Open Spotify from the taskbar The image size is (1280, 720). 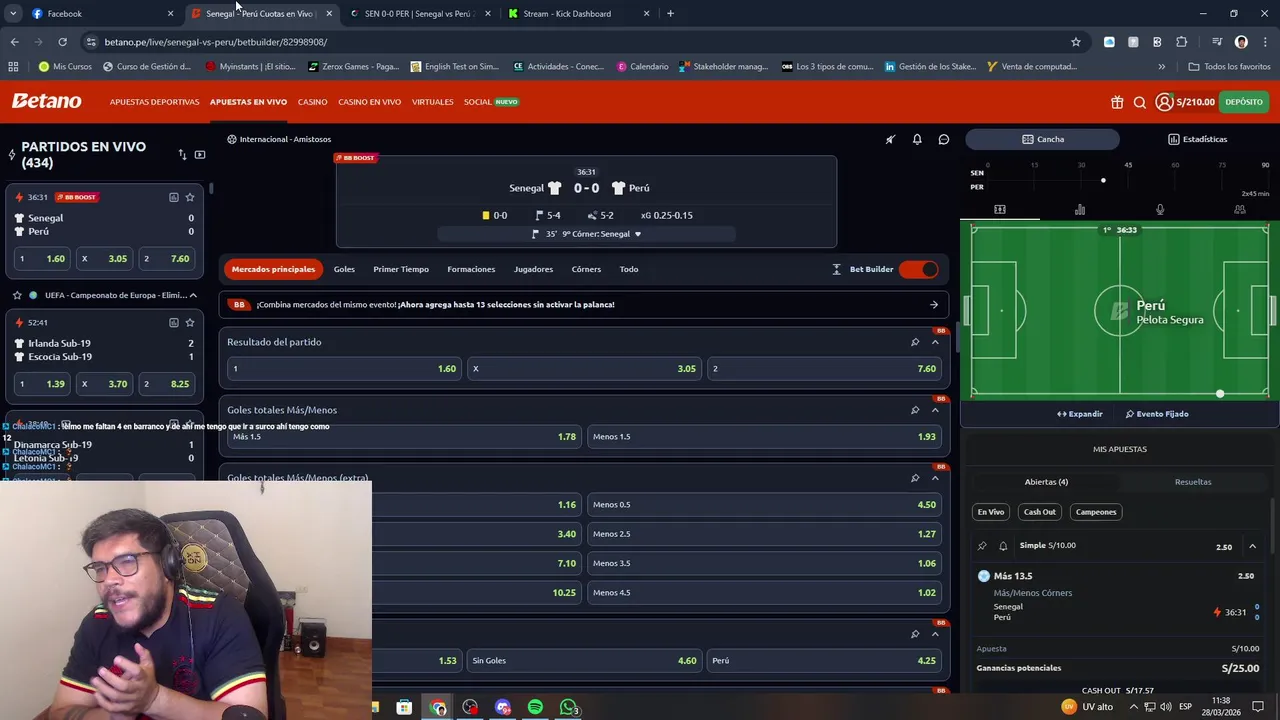tap(535, 707)
